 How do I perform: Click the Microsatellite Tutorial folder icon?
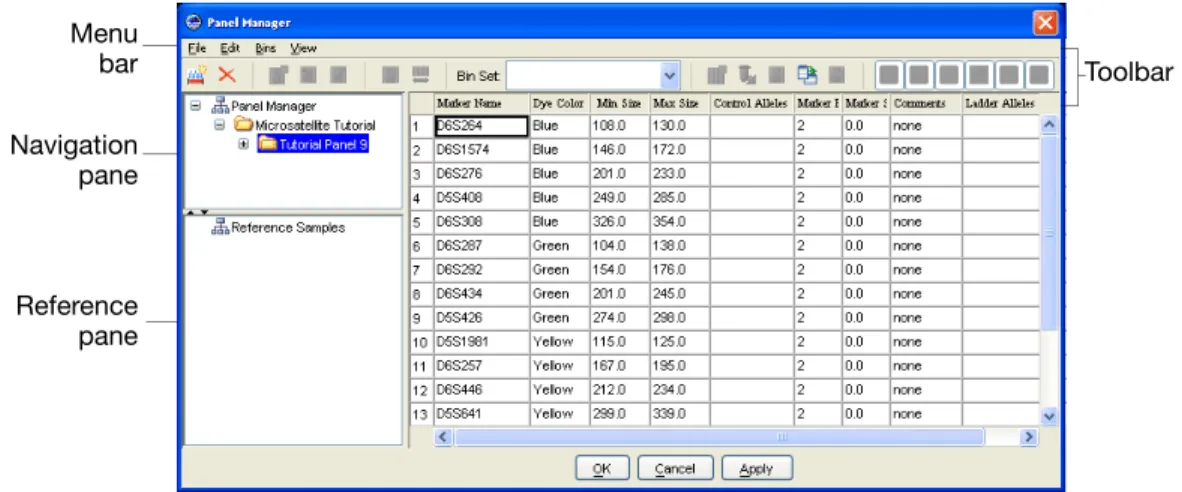(x=244, y=125)
